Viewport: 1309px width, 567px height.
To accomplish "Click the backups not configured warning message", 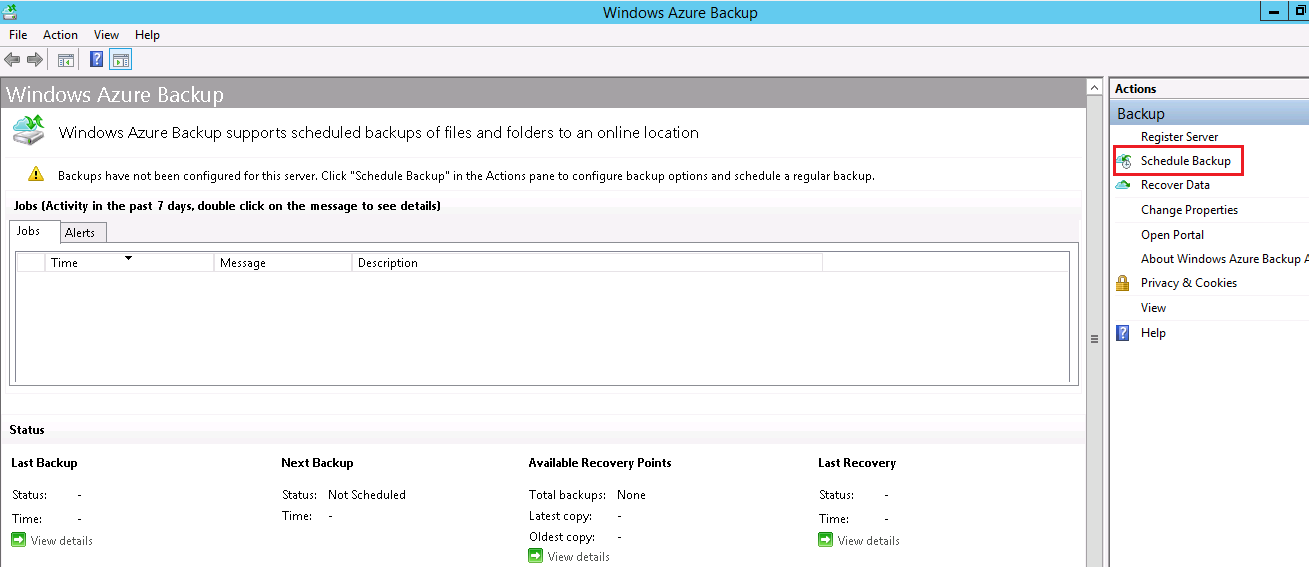I will point(466,176).
